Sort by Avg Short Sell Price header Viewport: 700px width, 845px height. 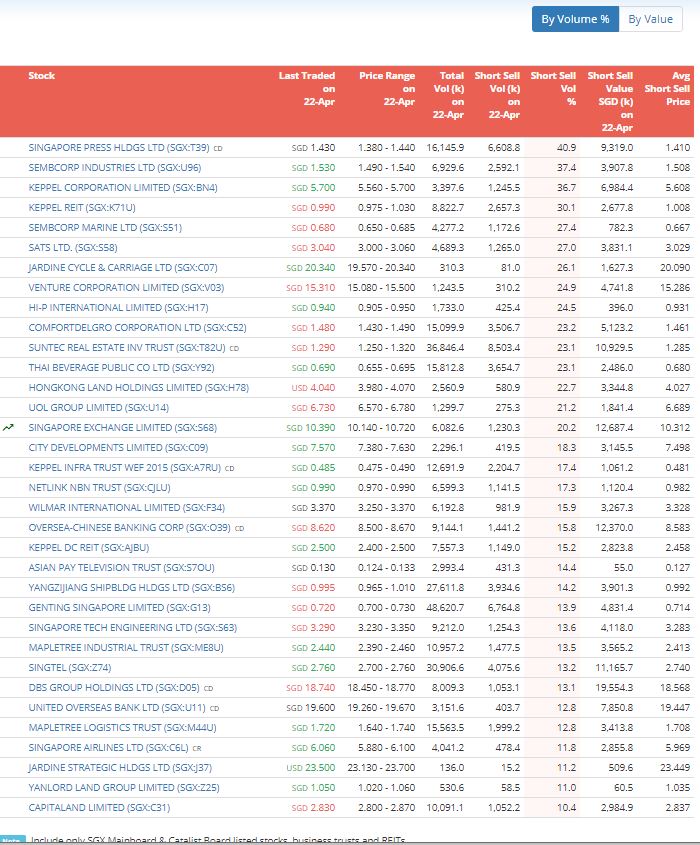[x=667, y=88]
